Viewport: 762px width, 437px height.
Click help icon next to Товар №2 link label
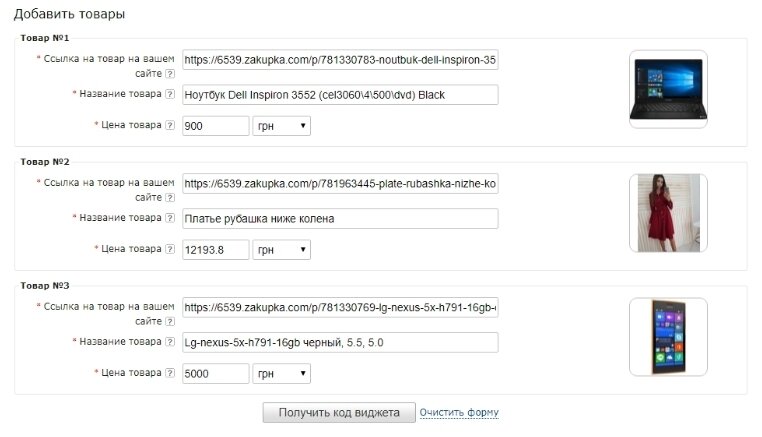click(170, 198)
